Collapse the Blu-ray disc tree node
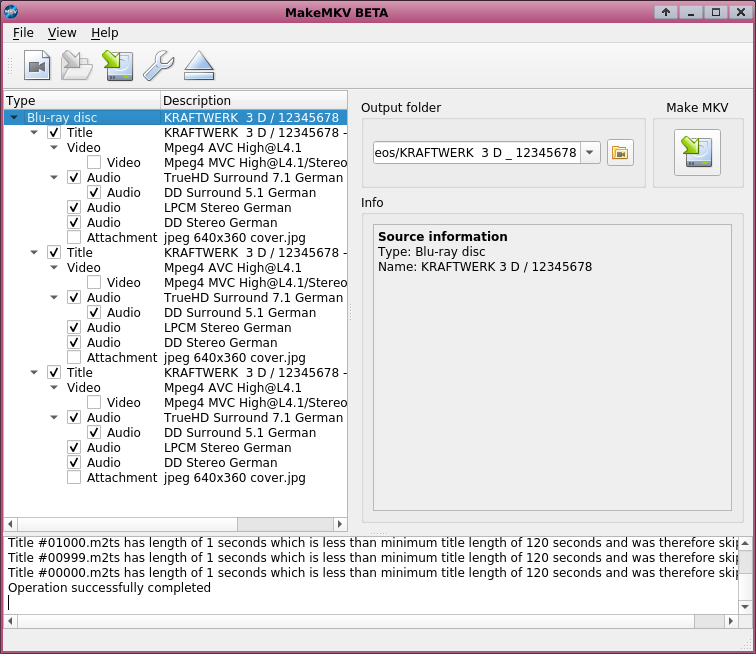This screenshot has width=756, height=654. (x=13, y=118)
